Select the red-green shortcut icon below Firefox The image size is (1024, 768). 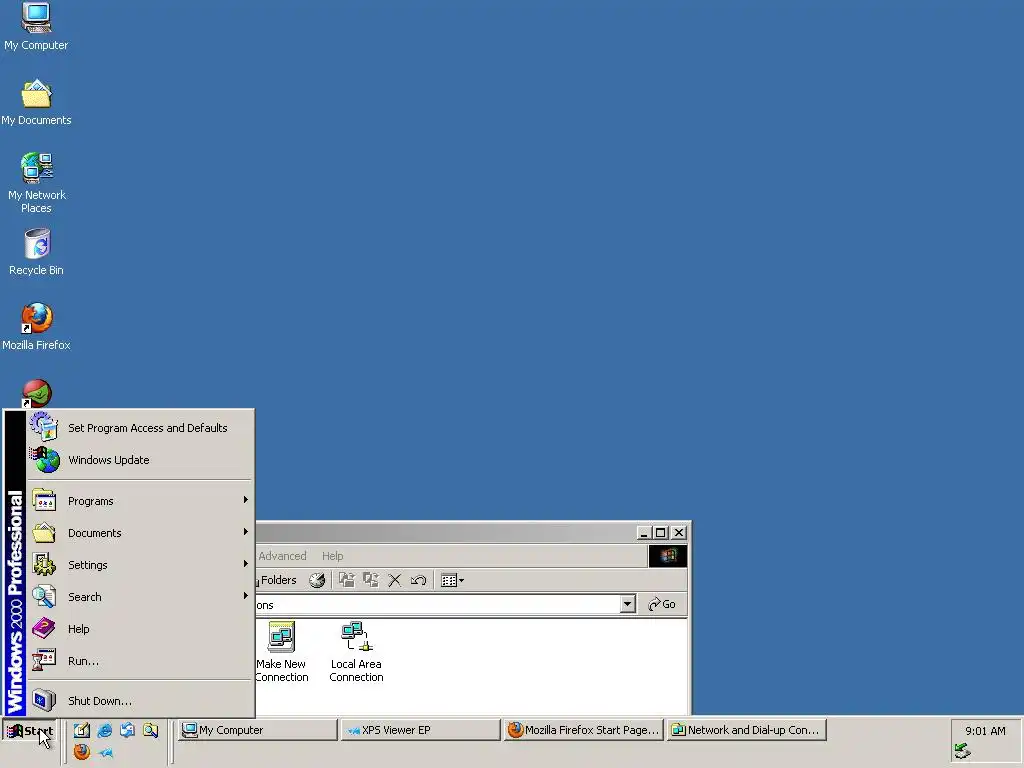[37, 393]
